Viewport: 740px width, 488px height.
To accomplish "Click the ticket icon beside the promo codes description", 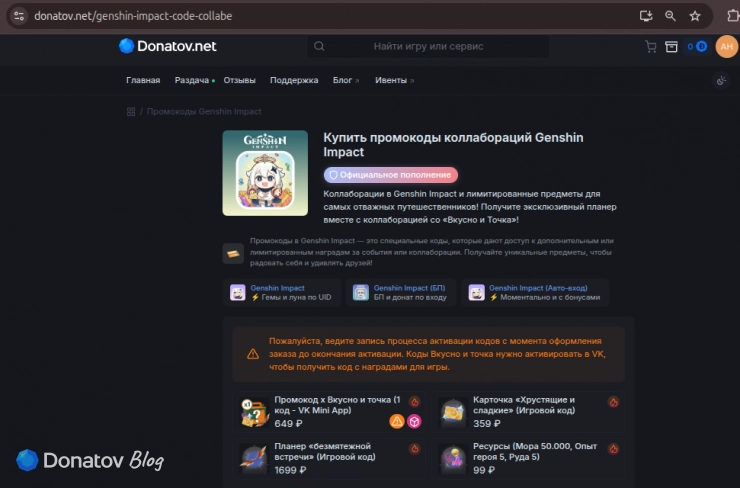I will (233, 253).
